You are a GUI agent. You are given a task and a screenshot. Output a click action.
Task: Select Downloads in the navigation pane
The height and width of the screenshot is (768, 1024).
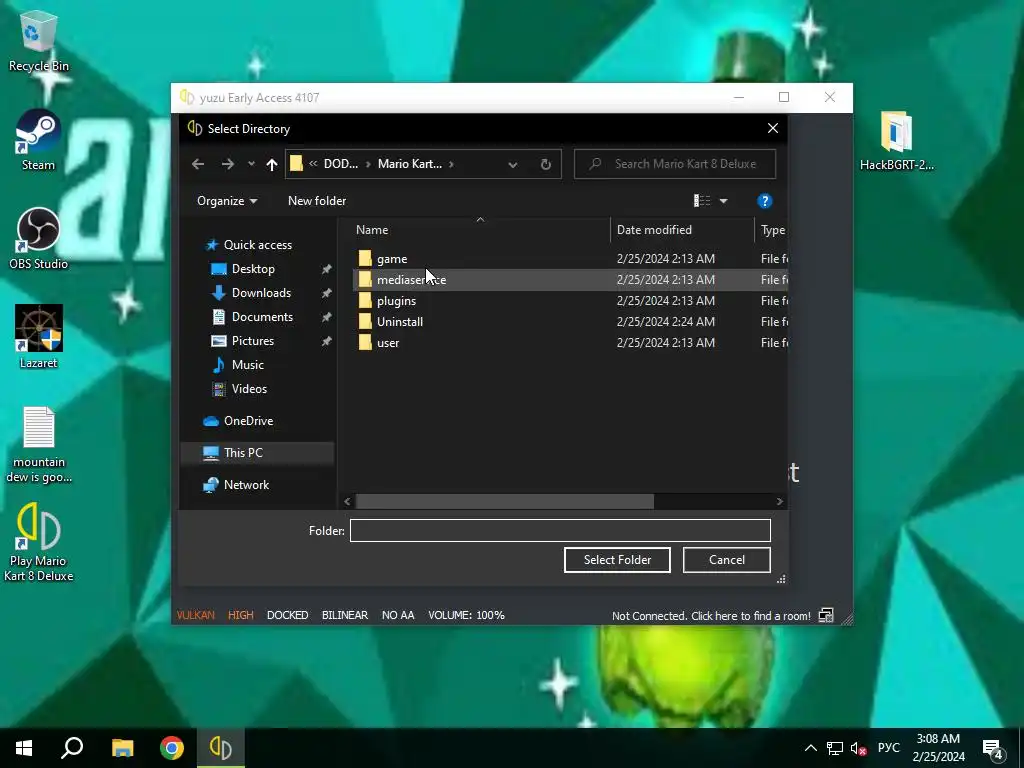(x=261, y=293)
